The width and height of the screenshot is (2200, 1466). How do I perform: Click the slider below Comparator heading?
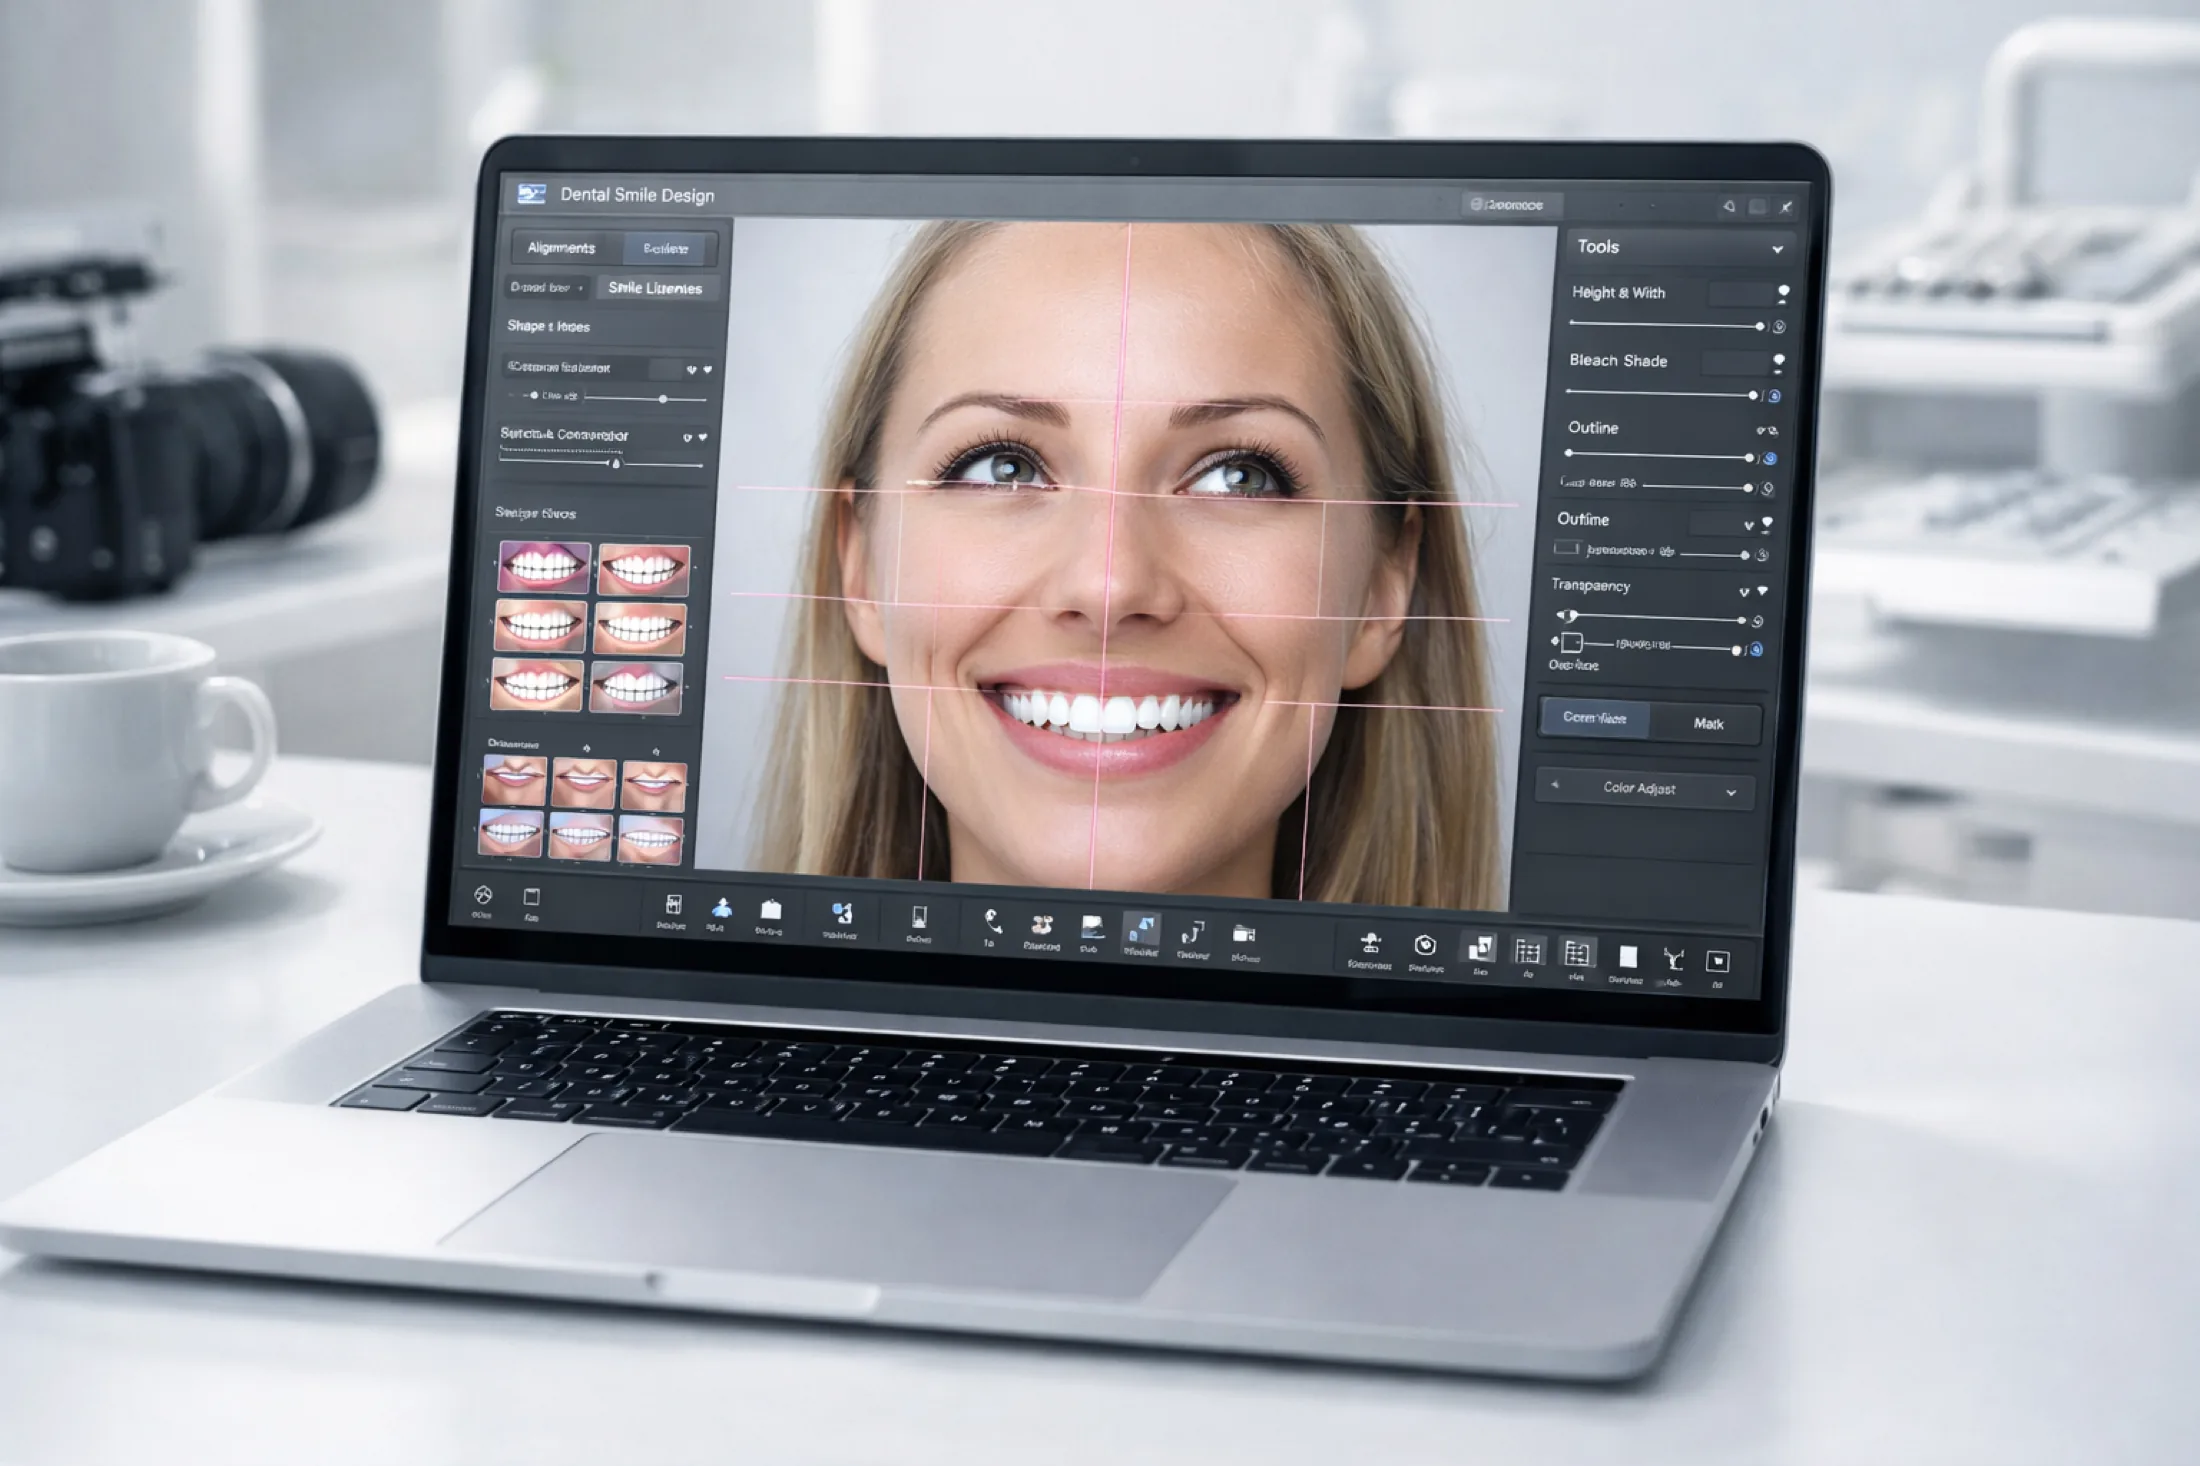click(600, 463)
